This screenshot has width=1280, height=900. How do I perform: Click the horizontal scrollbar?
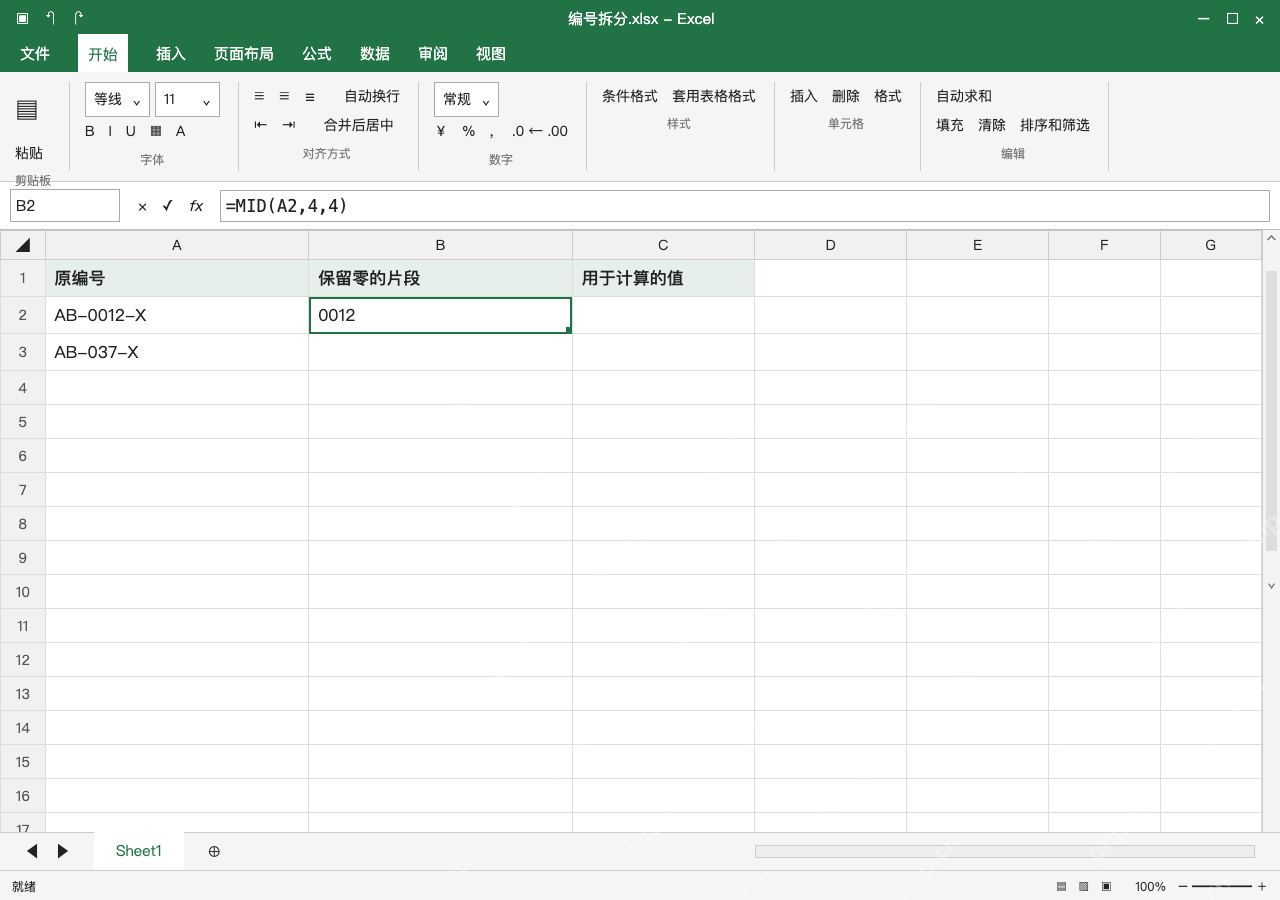1004,851
